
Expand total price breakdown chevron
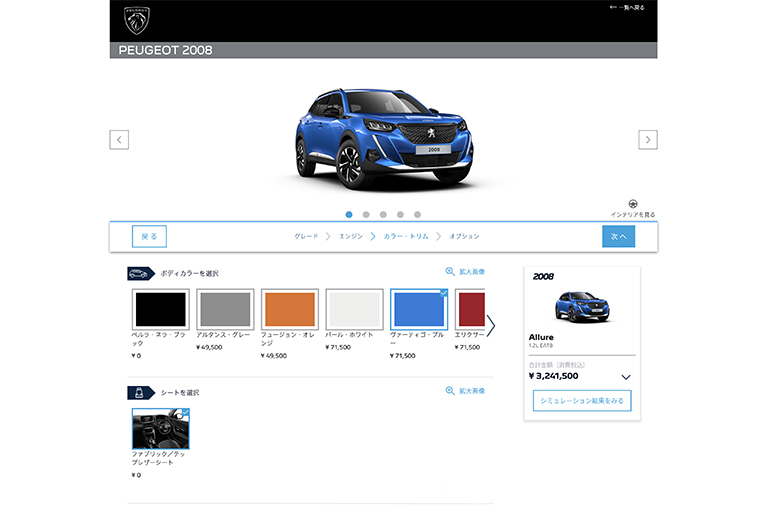coord(625,377)
